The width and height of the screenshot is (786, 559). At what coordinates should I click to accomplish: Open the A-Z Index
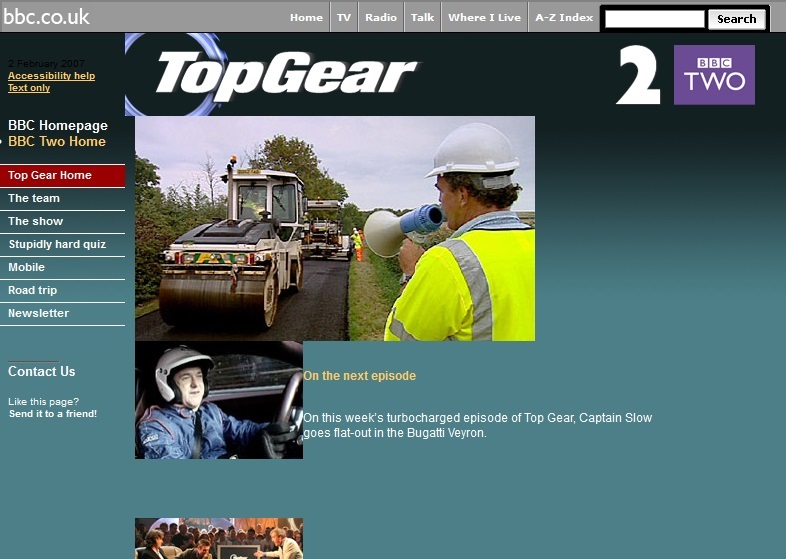click(564, 17)
